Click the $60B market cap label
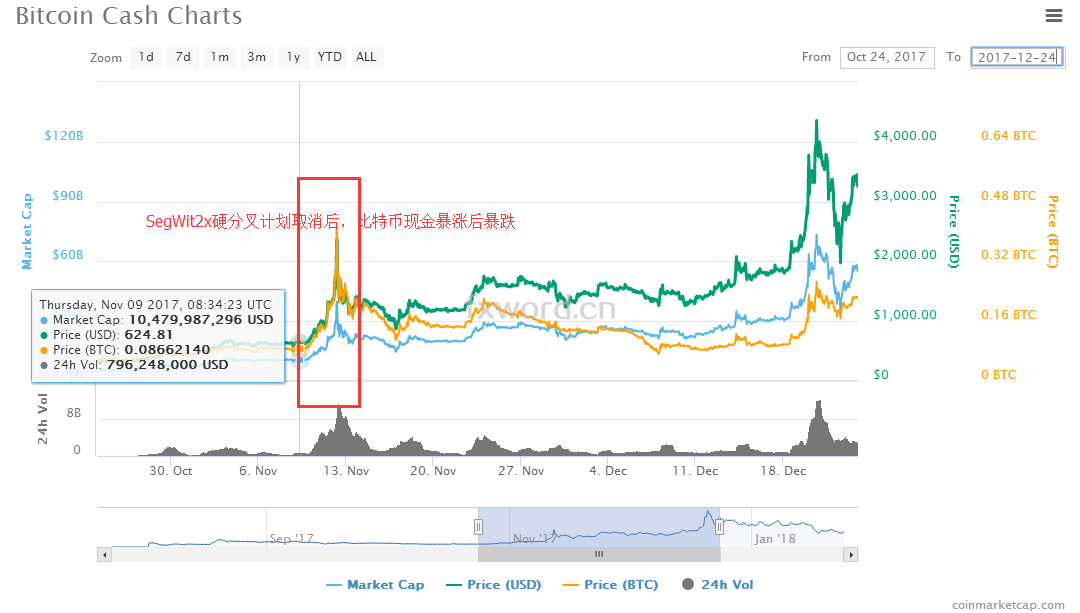Image resolution: width=1080 pixels, height=613 pixels. click(68, 255)
